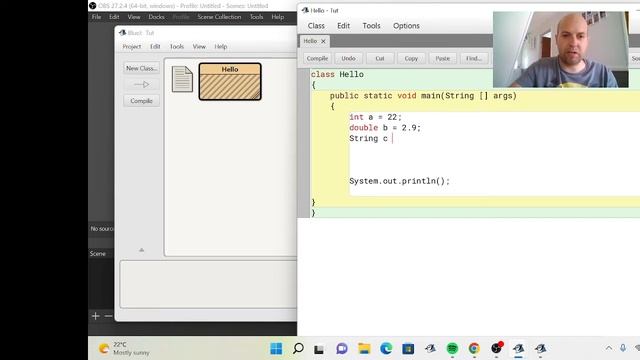
Task: Click the BlueJ bird icon in the editor title bar
Action: coord(305,10)
